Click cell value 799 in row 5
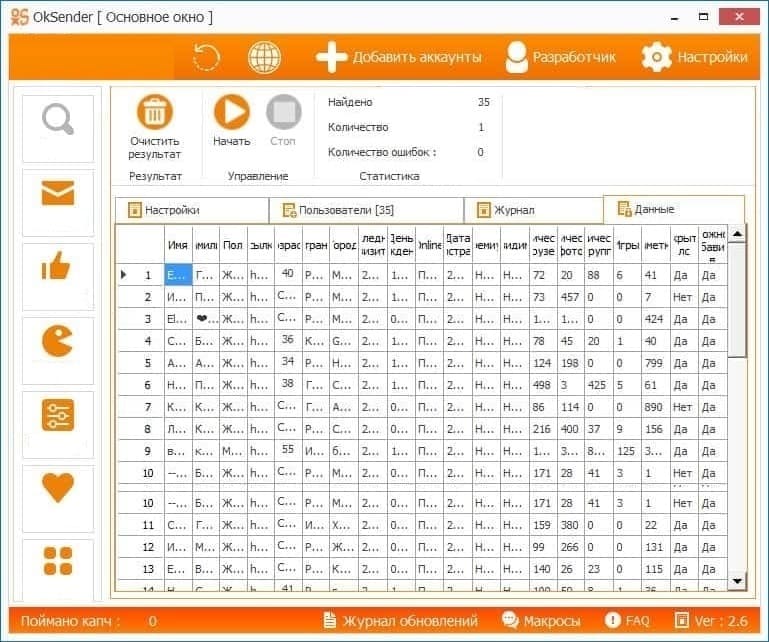This screenshot has height=642, width=769. click(654, 363)
